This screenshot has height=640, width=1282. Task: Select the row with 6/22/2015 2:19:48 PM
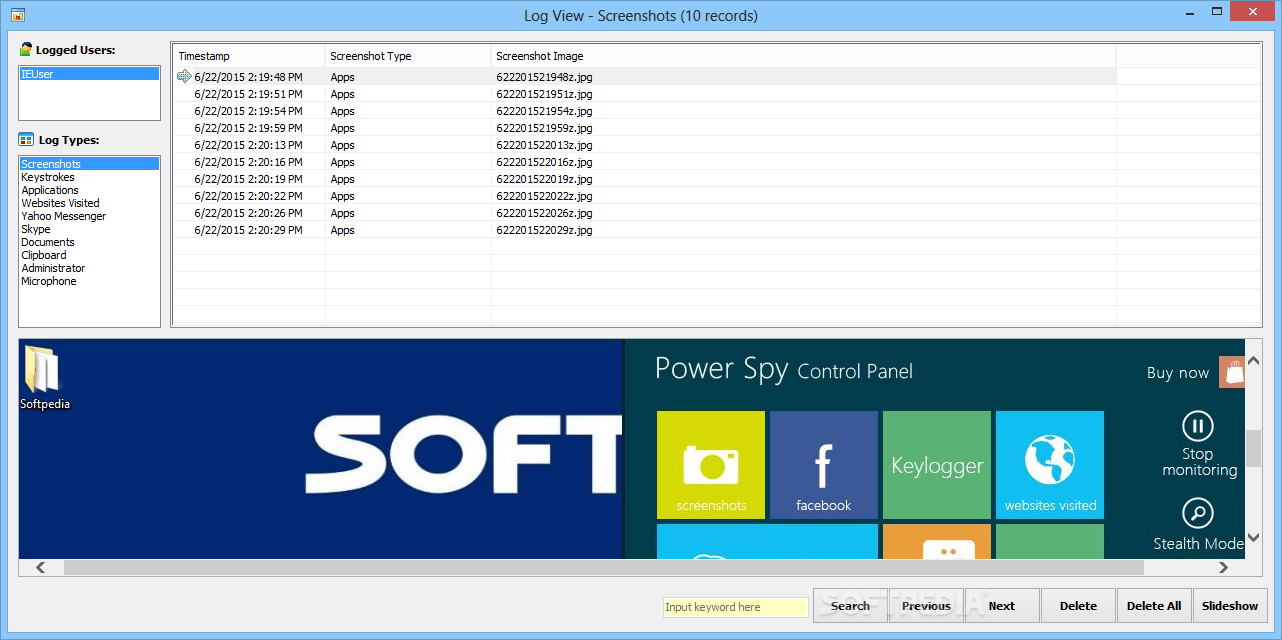(644, 77)
